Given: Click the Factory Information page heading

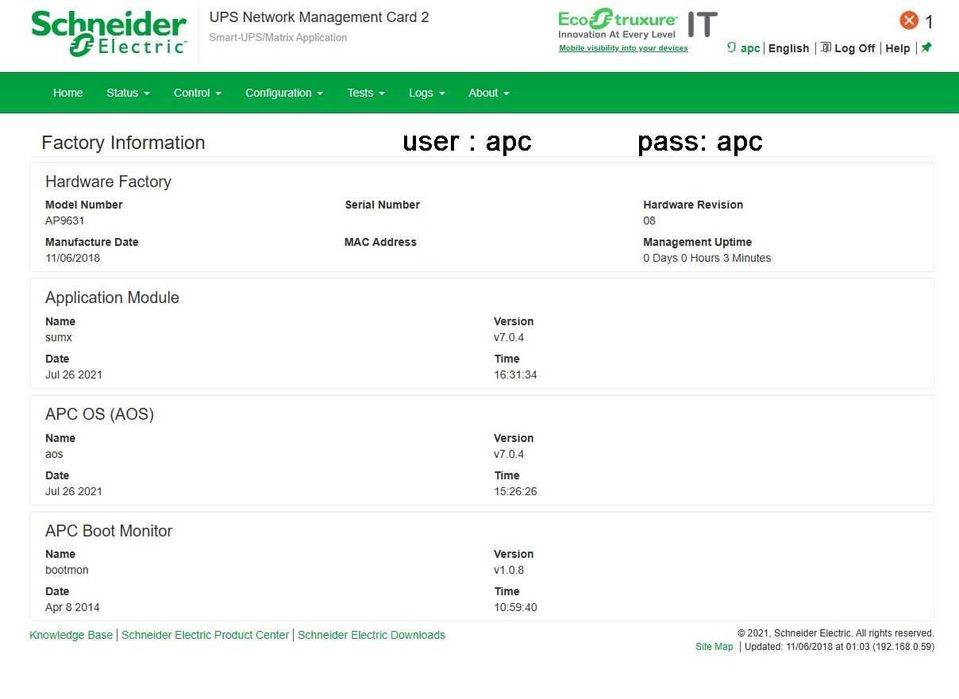Looking at the screenshot, I should 123,142.
